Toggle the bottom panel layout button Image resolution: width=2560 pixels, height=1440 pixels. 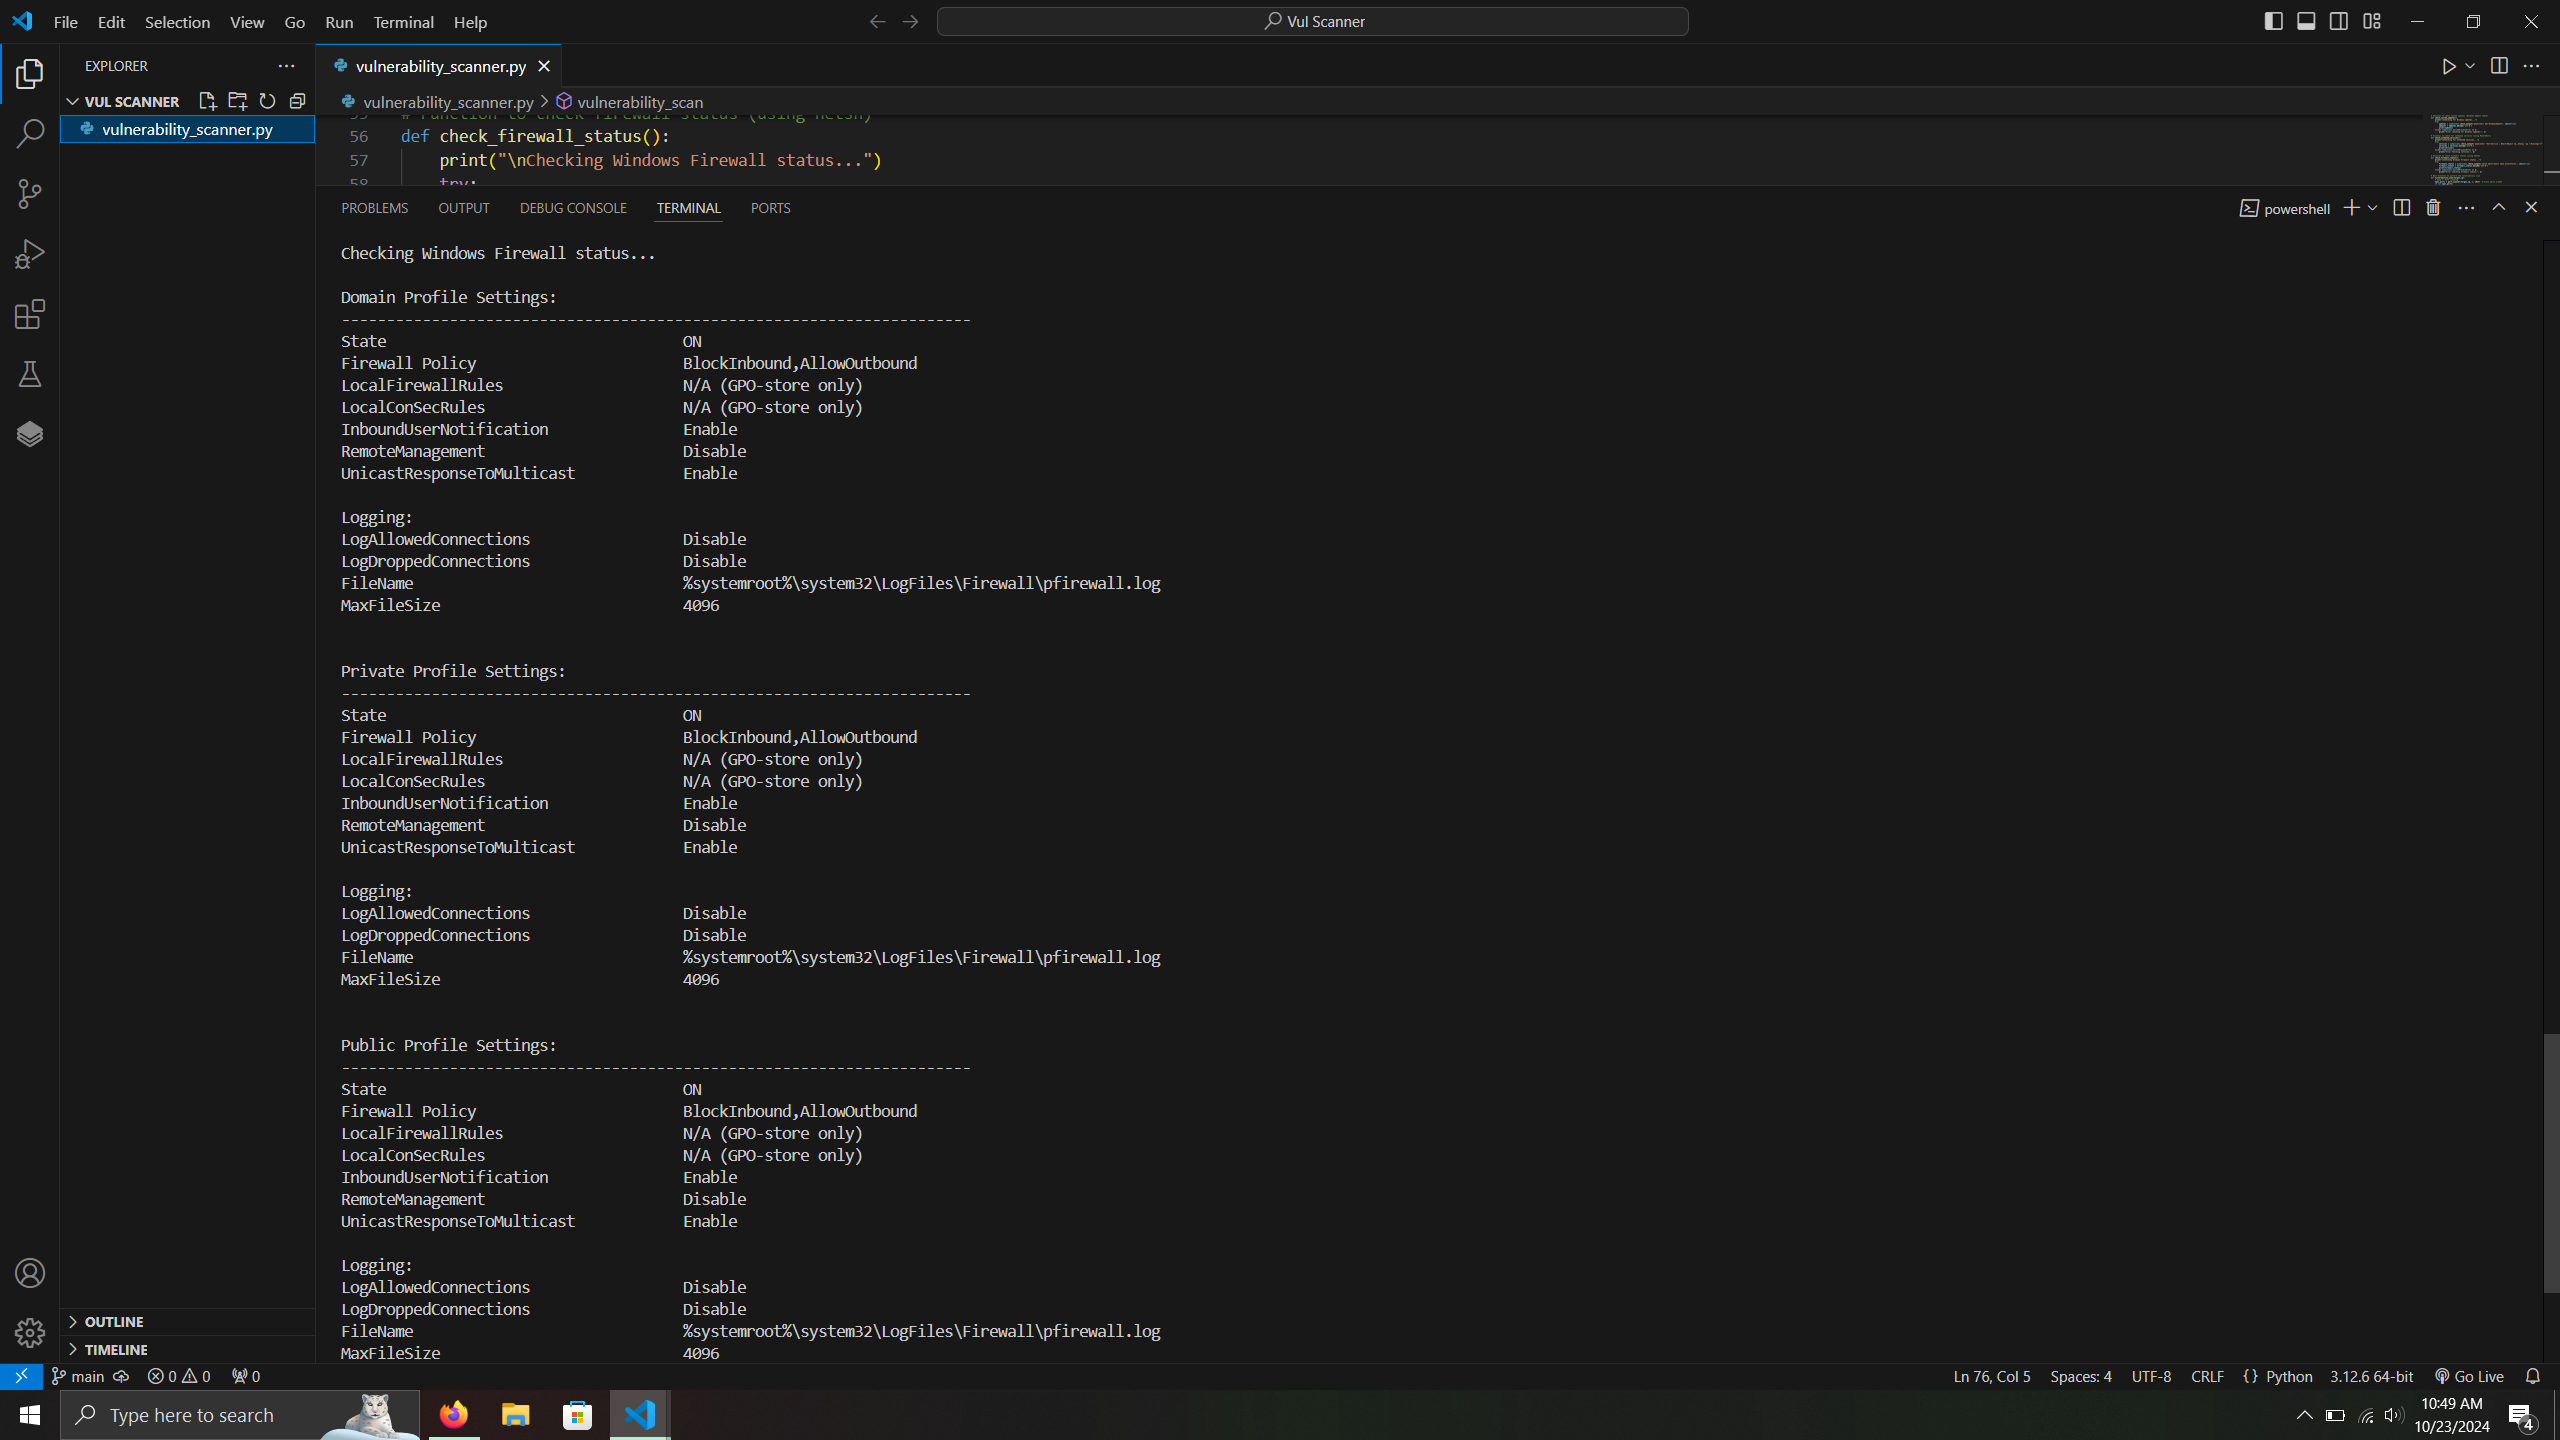tap(2306, 21)
